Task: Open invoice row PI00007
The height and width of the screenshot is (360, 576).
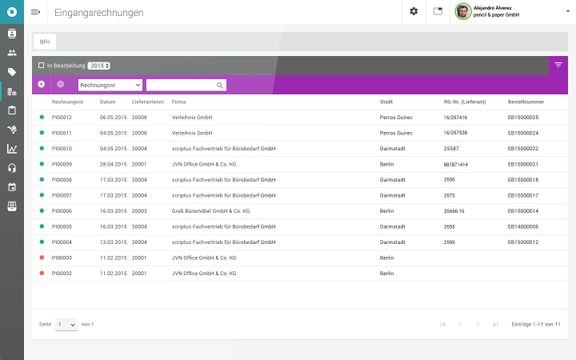Action: pyautogui.click(x=300, y=195)
